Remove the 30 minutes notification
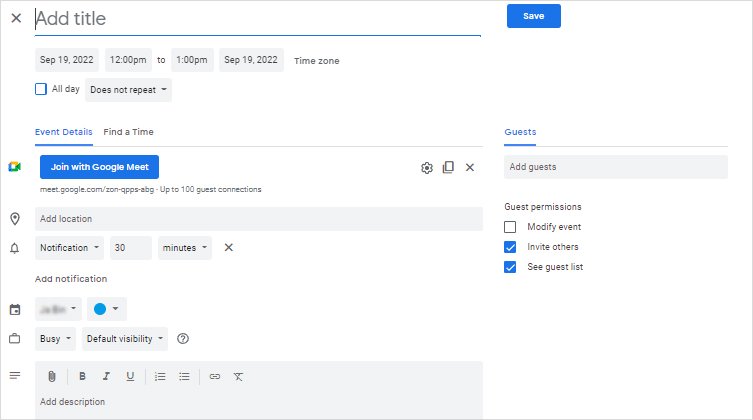The width and height of the screenshot is (753, 420). click(229, 248)
